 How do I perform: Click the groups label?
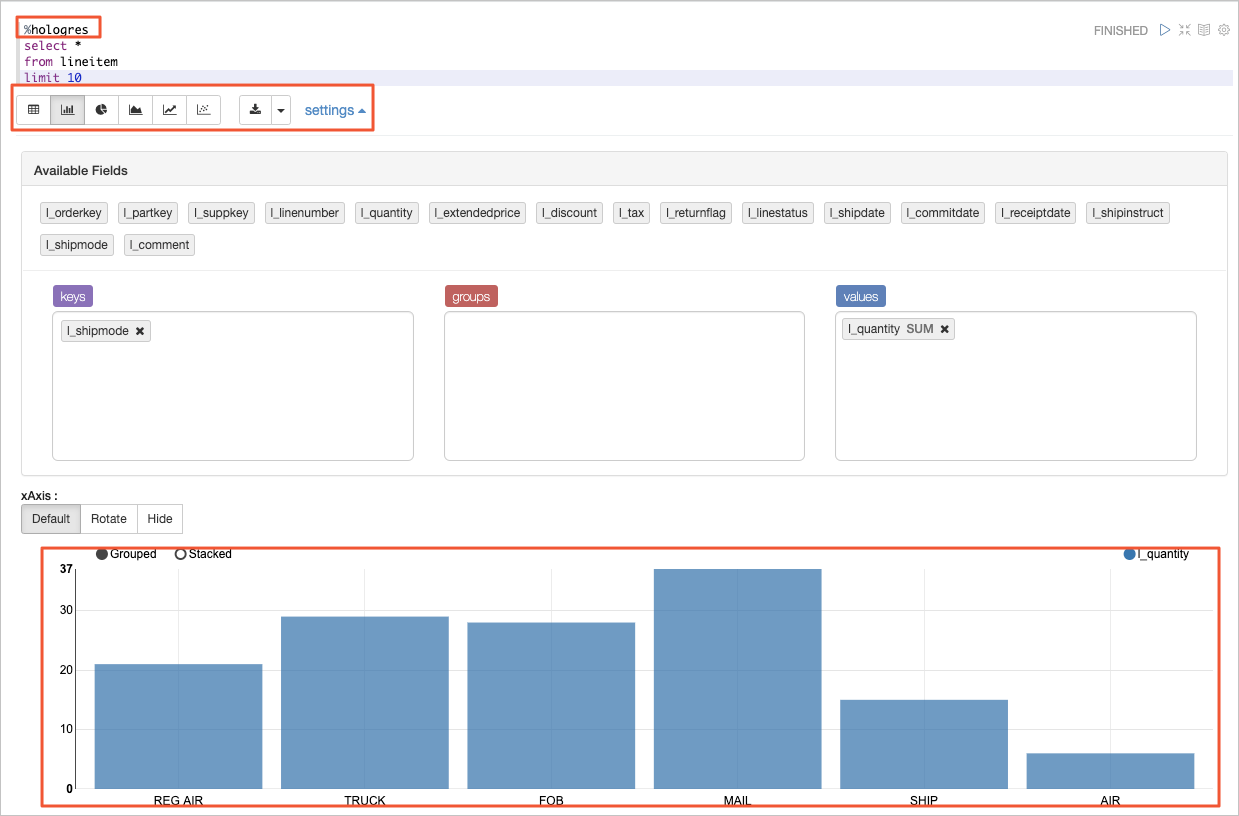tap(471, 296)
